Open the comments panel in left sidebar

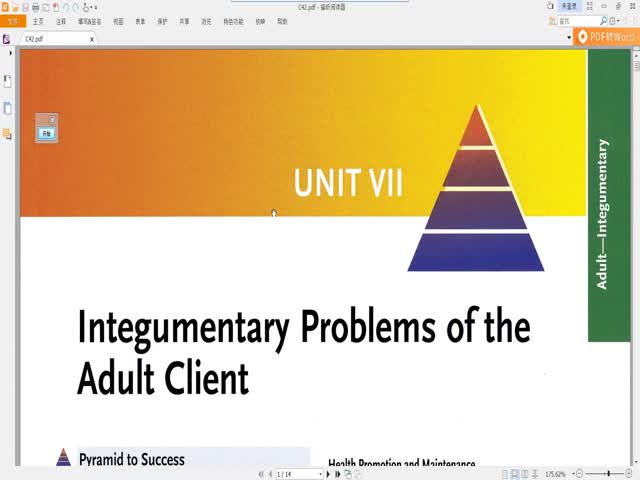7,134
